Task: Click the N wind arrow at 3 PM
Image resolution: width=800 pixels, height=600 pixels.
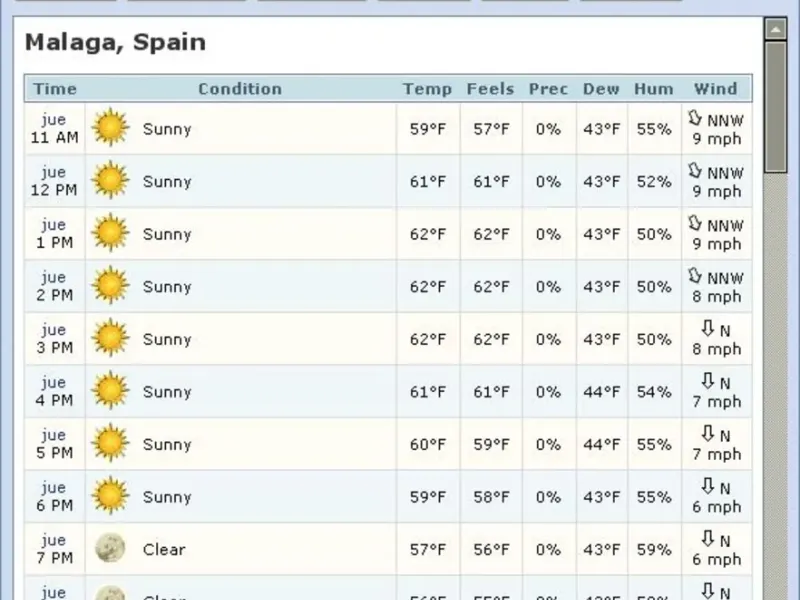Action: [708, 329]
